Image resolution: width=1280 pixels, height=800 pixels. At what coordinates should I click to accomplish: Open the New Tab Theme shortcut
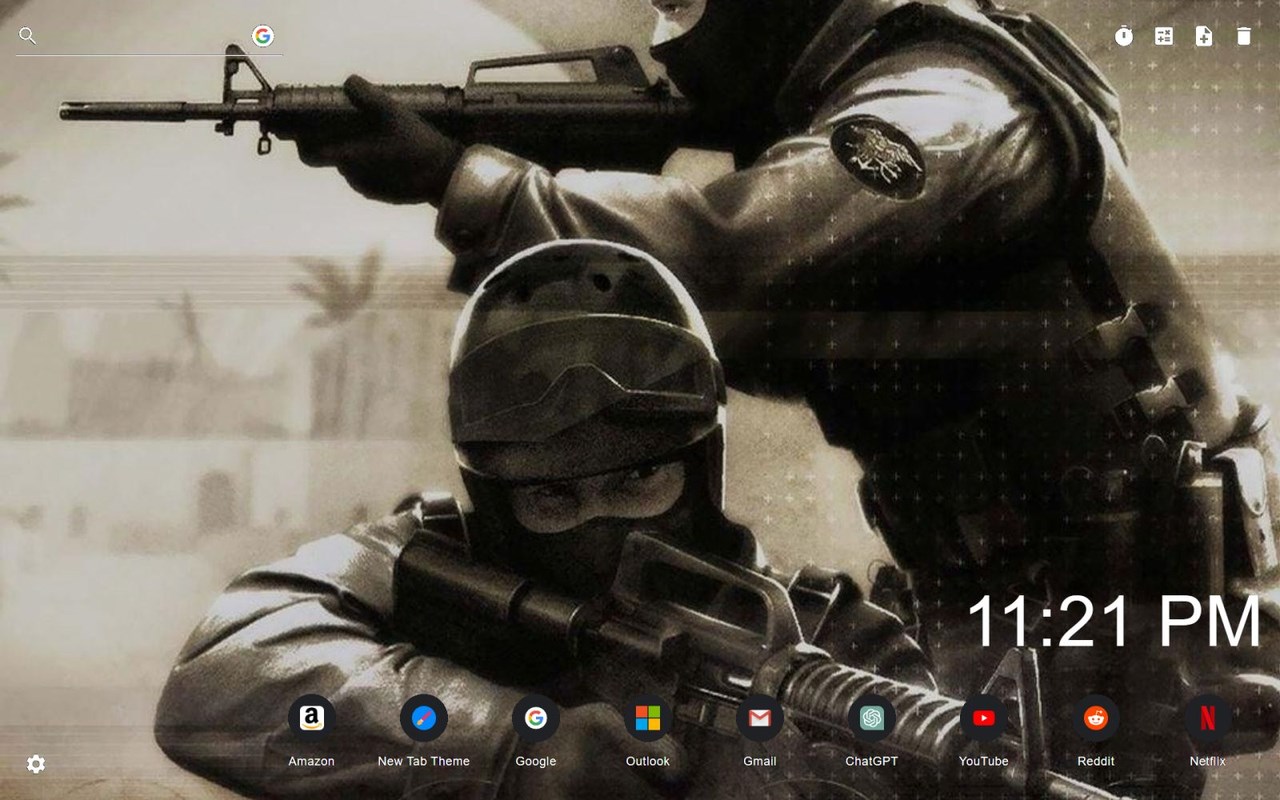[424, 718]
